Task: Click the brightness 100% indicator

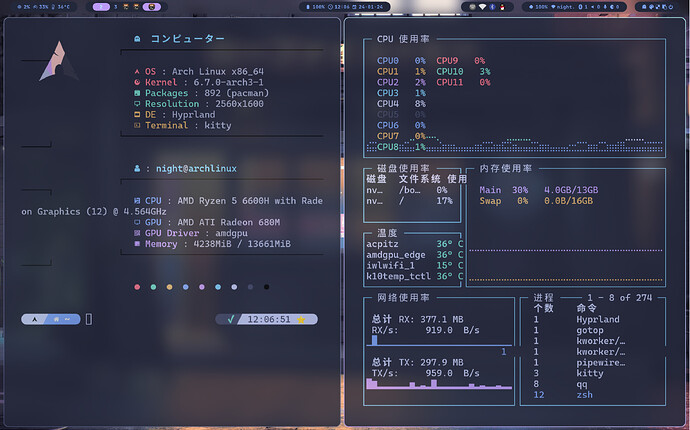Action: tap(538, 7)
